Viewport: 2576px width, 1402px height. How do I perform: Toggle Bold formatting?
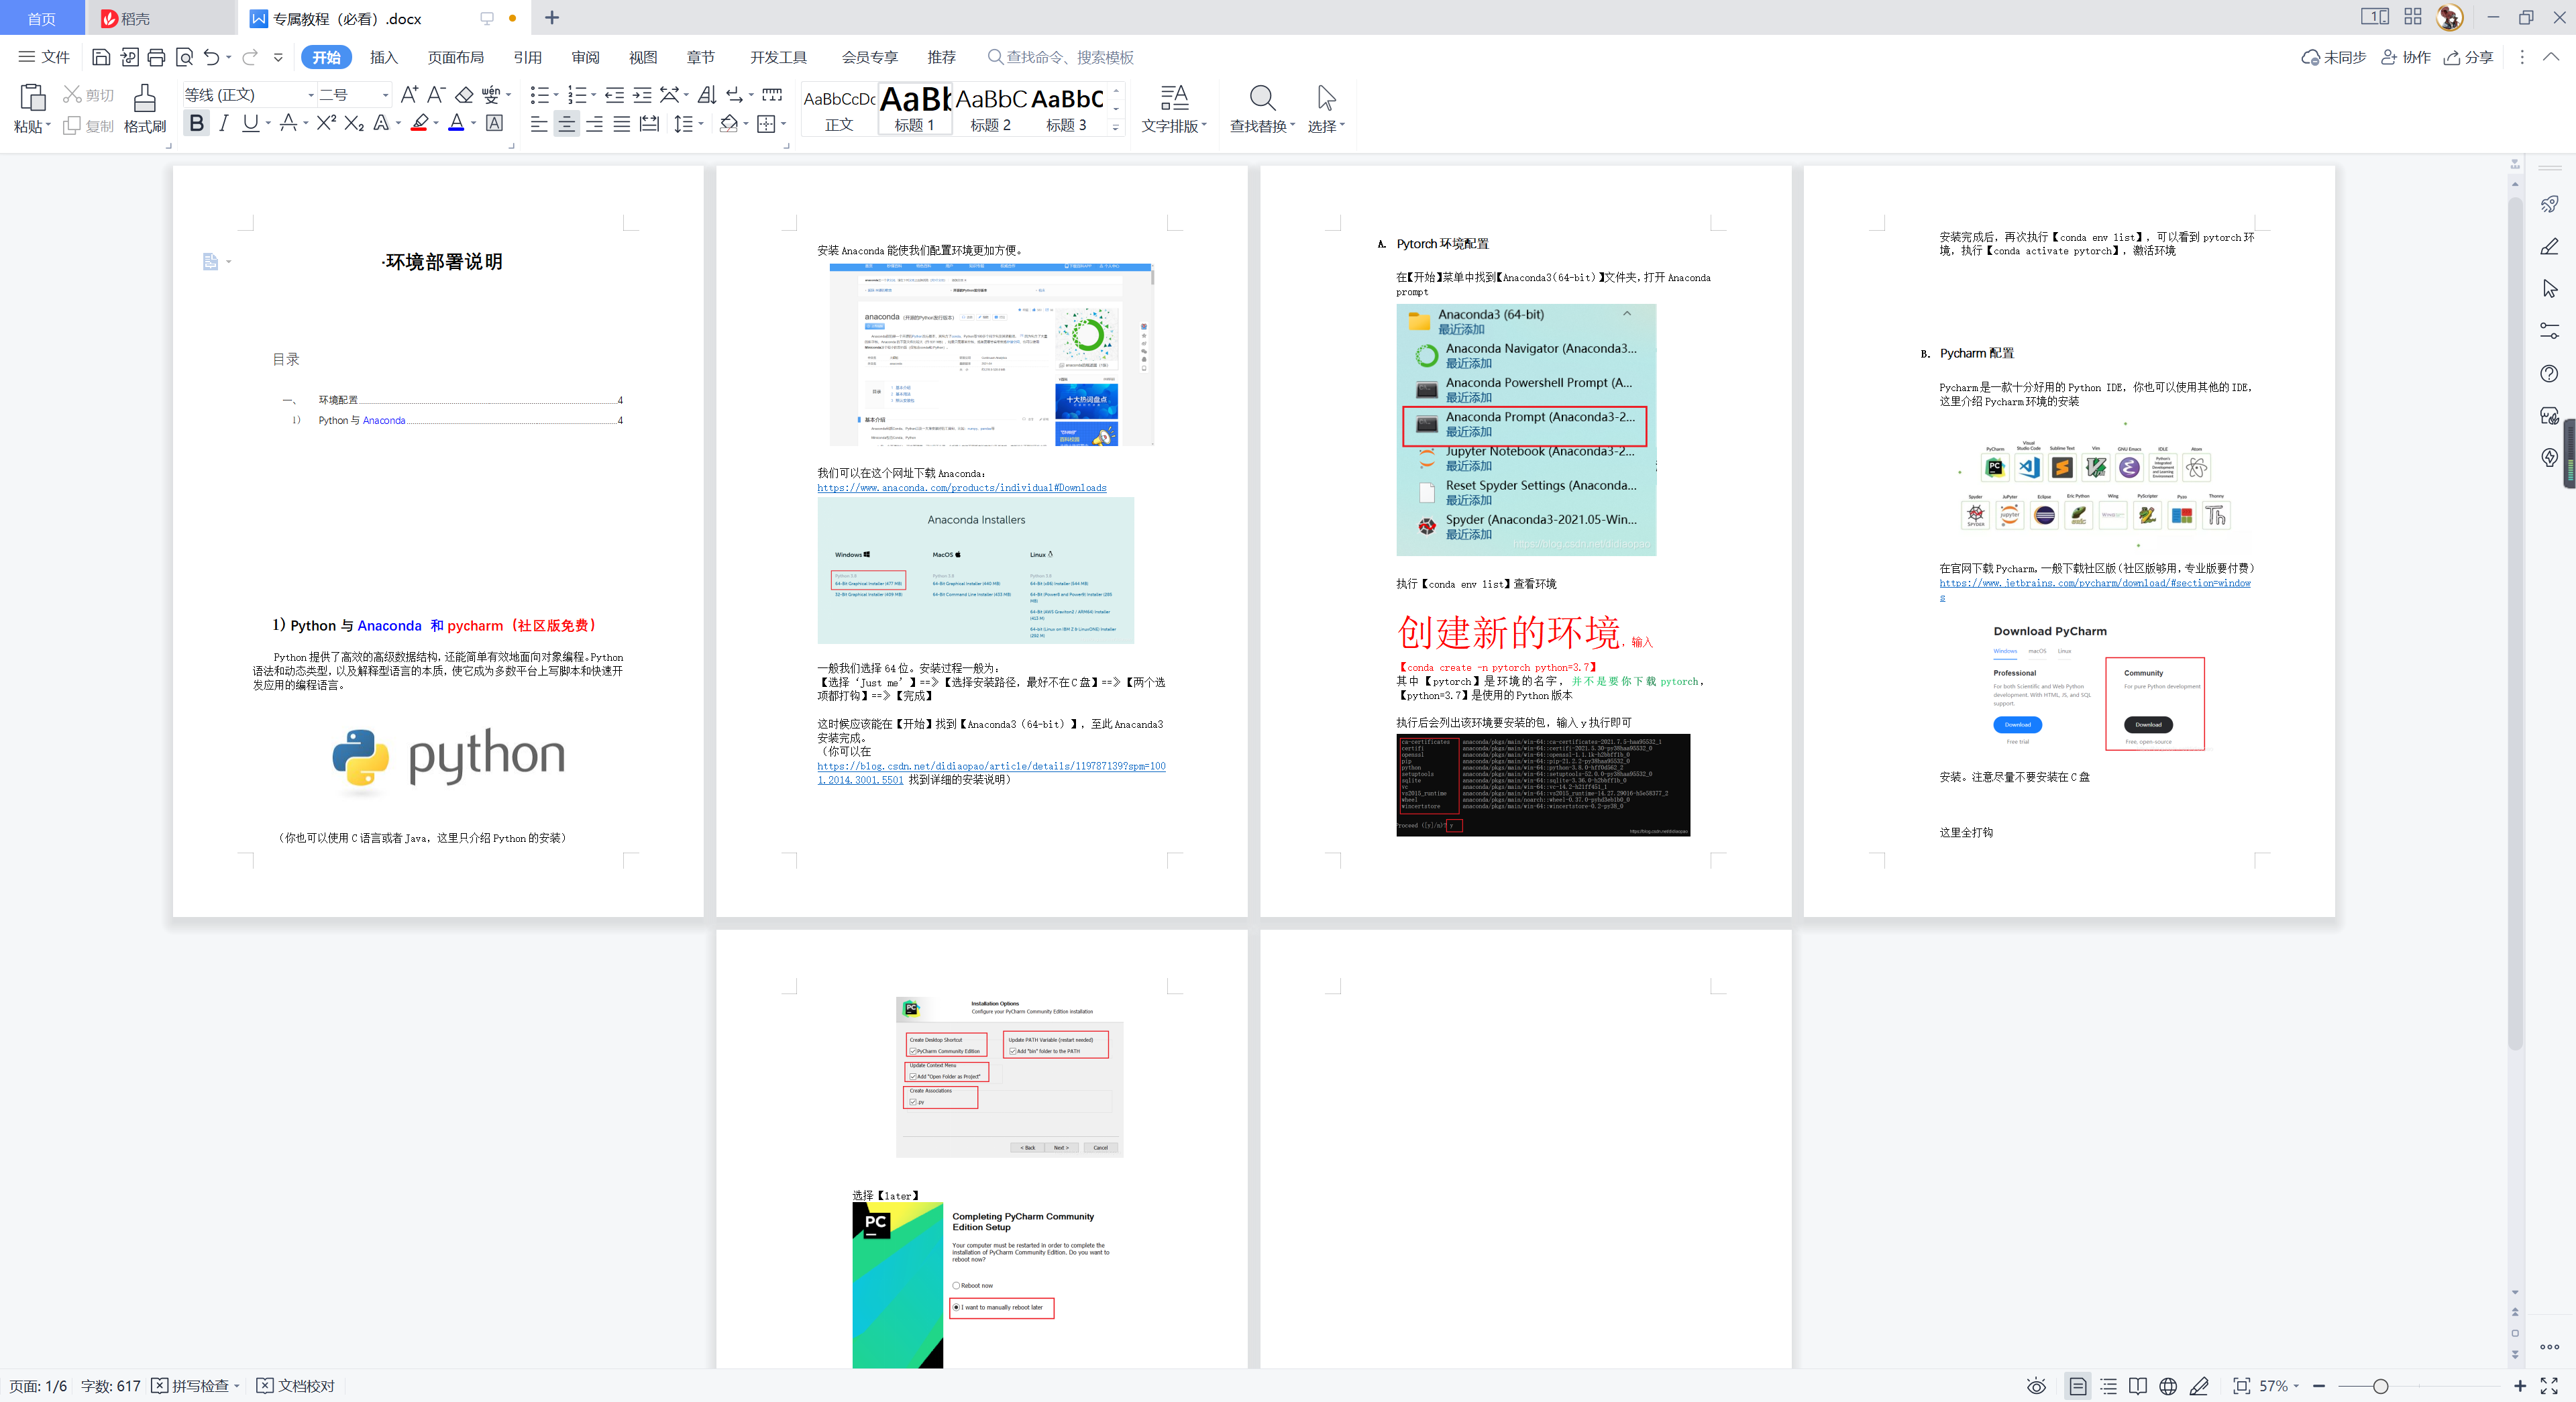point(197,123)
